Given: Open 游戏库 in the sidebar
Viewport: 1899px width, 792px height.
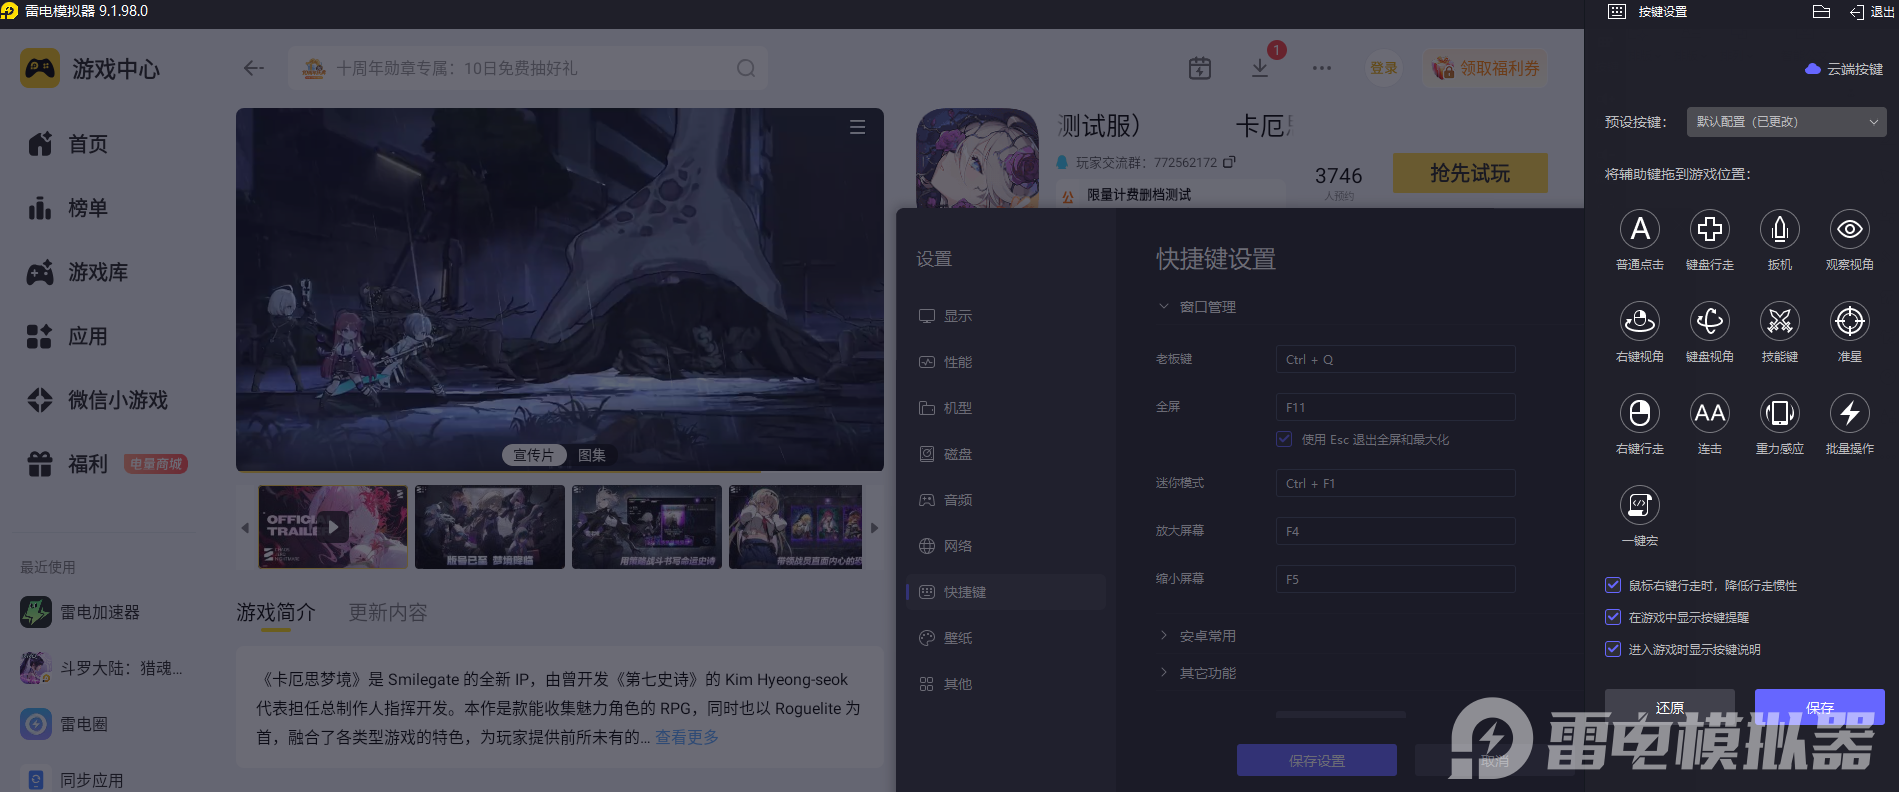Looking at the screenshot, I should [x=78, y=272].
